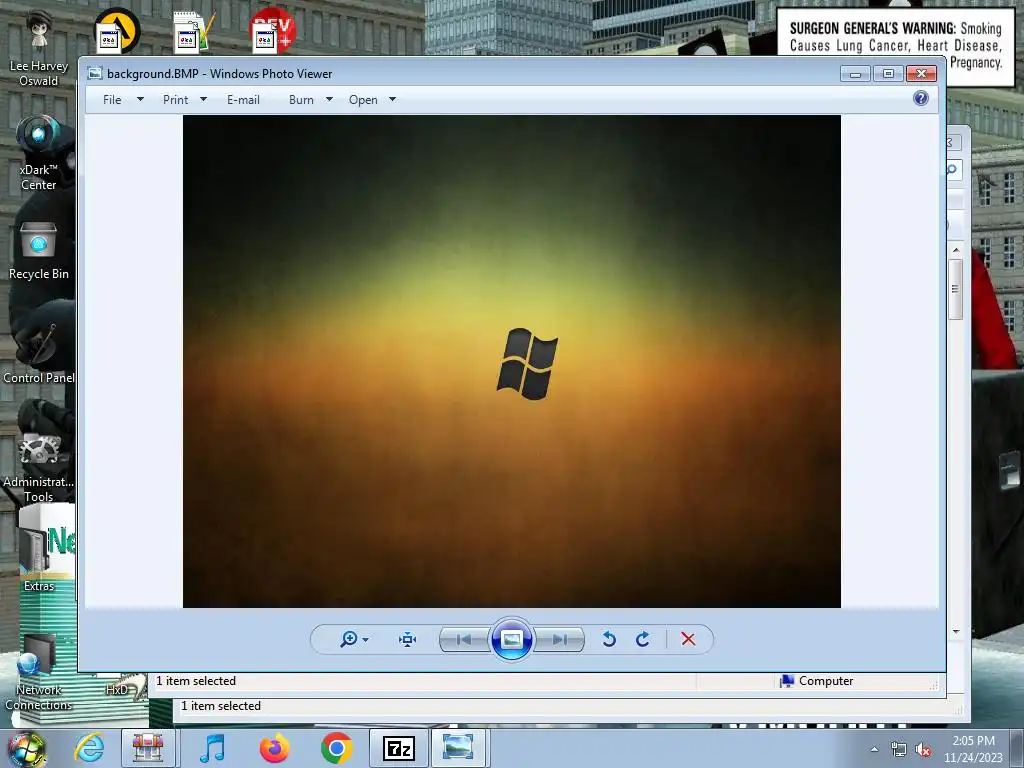The width and height of the screenshot is (1024, 768).
Task: Launch Internet Explorer from taskbar
Action: point(89,748)
